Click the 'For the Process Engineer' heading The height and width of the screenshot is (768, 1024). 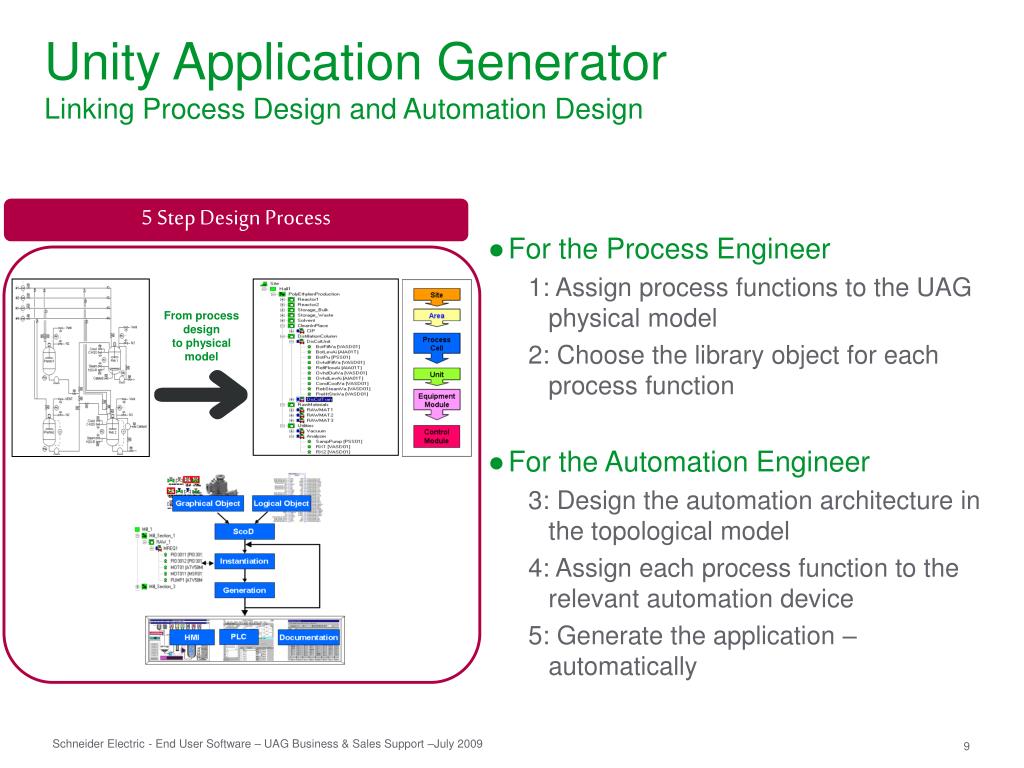(669, 249)
